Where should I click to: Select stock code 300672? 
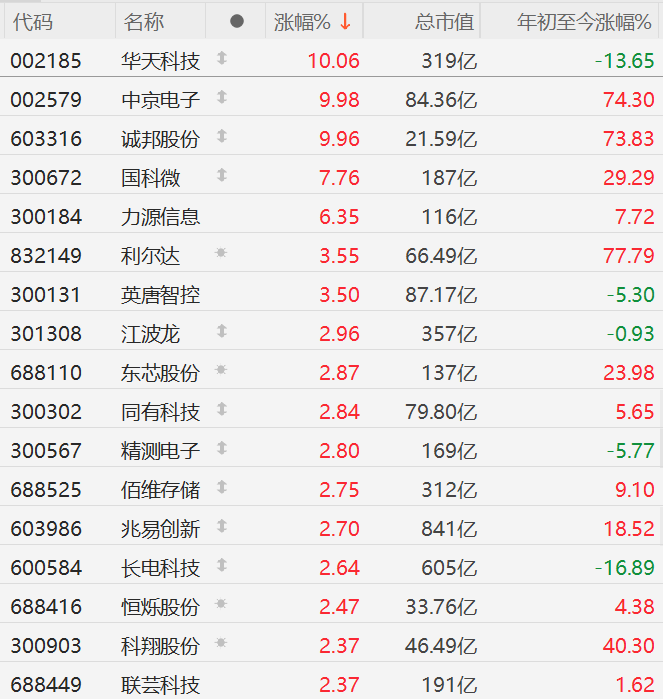pyautogui.click(x=46, y=178)
